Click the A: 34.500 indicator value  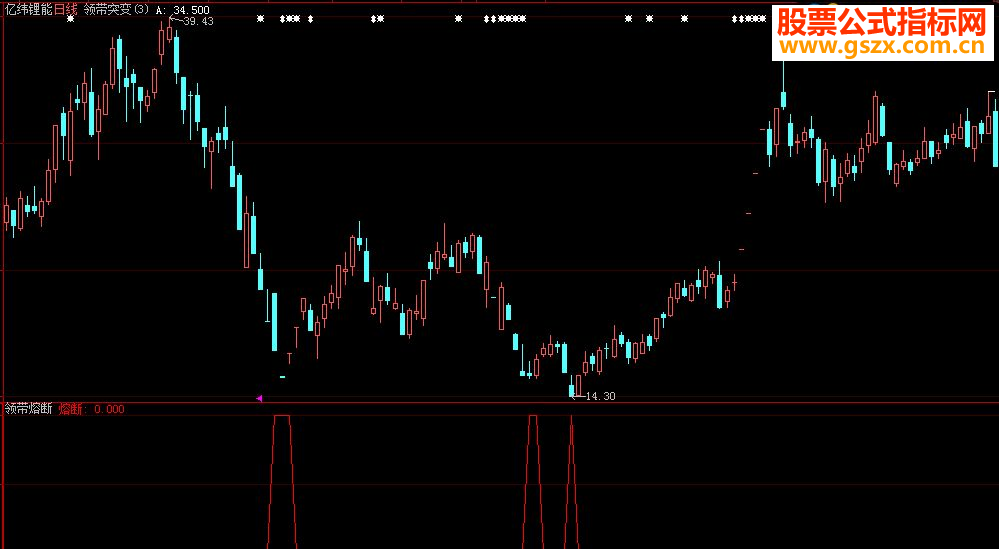coord(182,10)
